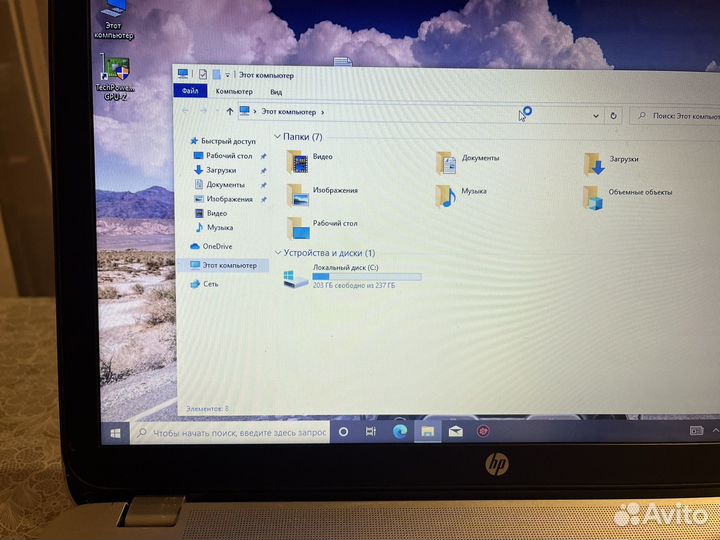Click the '203 ГБ свободно из 237 ГБ' text
Image resolution: width=720 pixels, height=540 pixels.
click(x=354, y=285)
